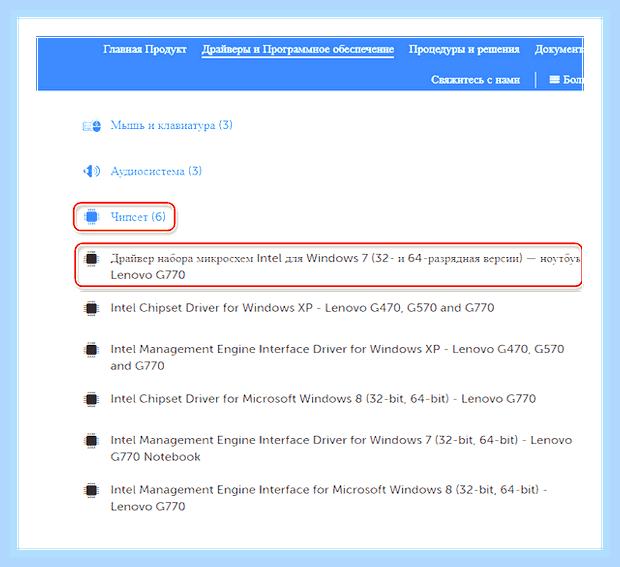
Task: Open the Документ menu item
Action: click(x=559, y=49)
